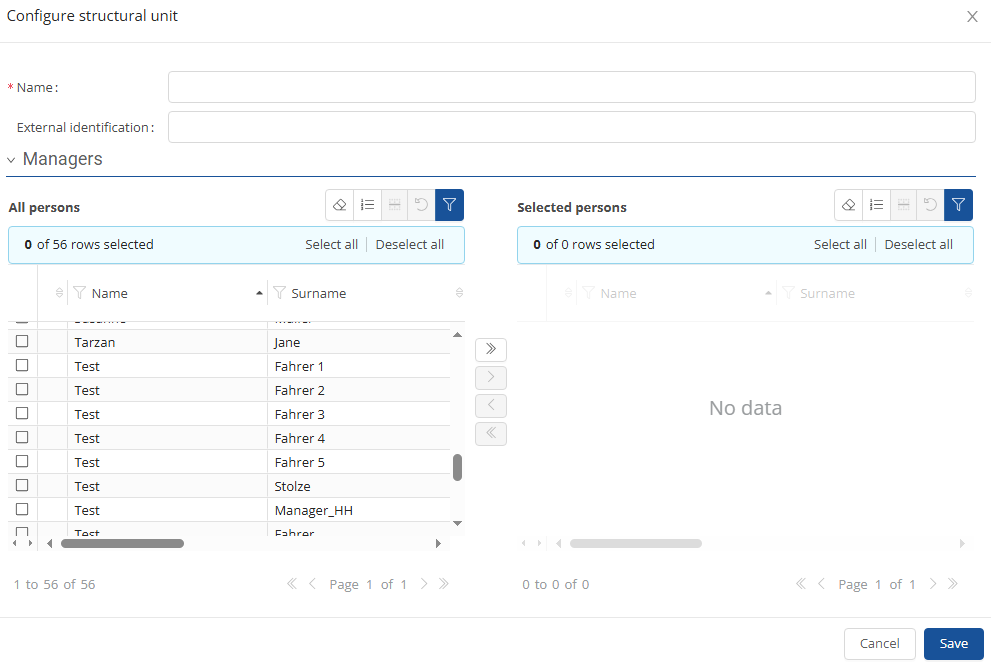Collapse the Managers section

coord(11,160)
